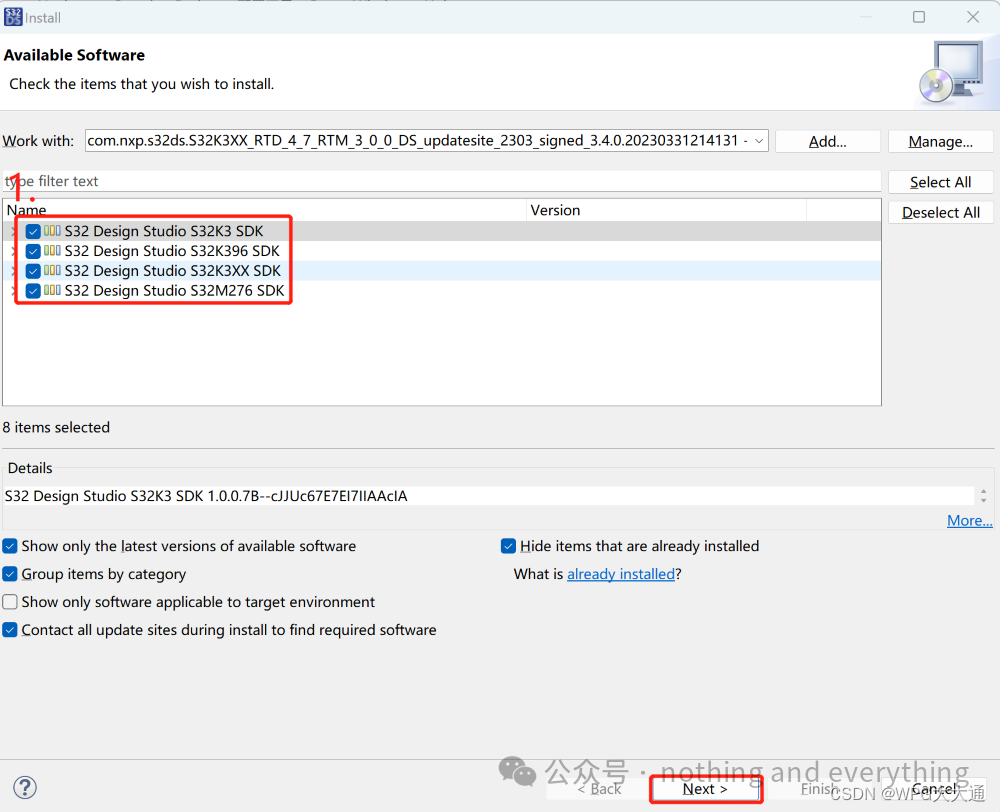Click the Finish button
The height and width of the screenshot is (812, 1000).
point(820,789)
